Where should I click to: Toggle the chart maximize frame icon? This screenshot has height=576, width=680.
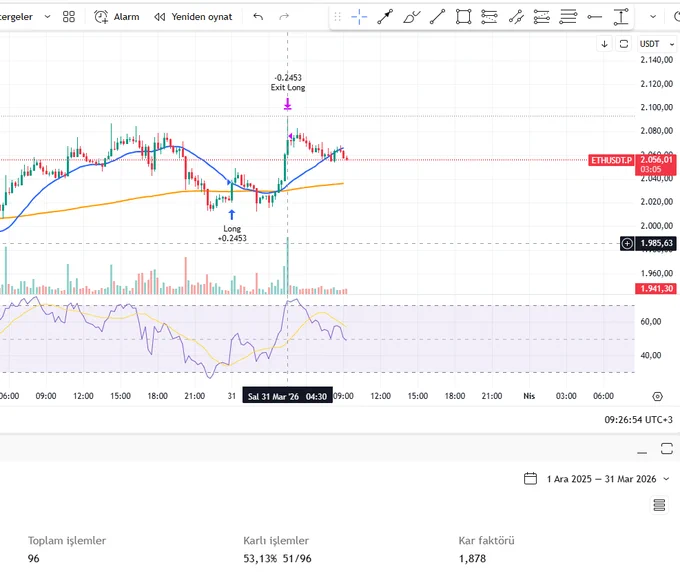[x=624, y=44]
